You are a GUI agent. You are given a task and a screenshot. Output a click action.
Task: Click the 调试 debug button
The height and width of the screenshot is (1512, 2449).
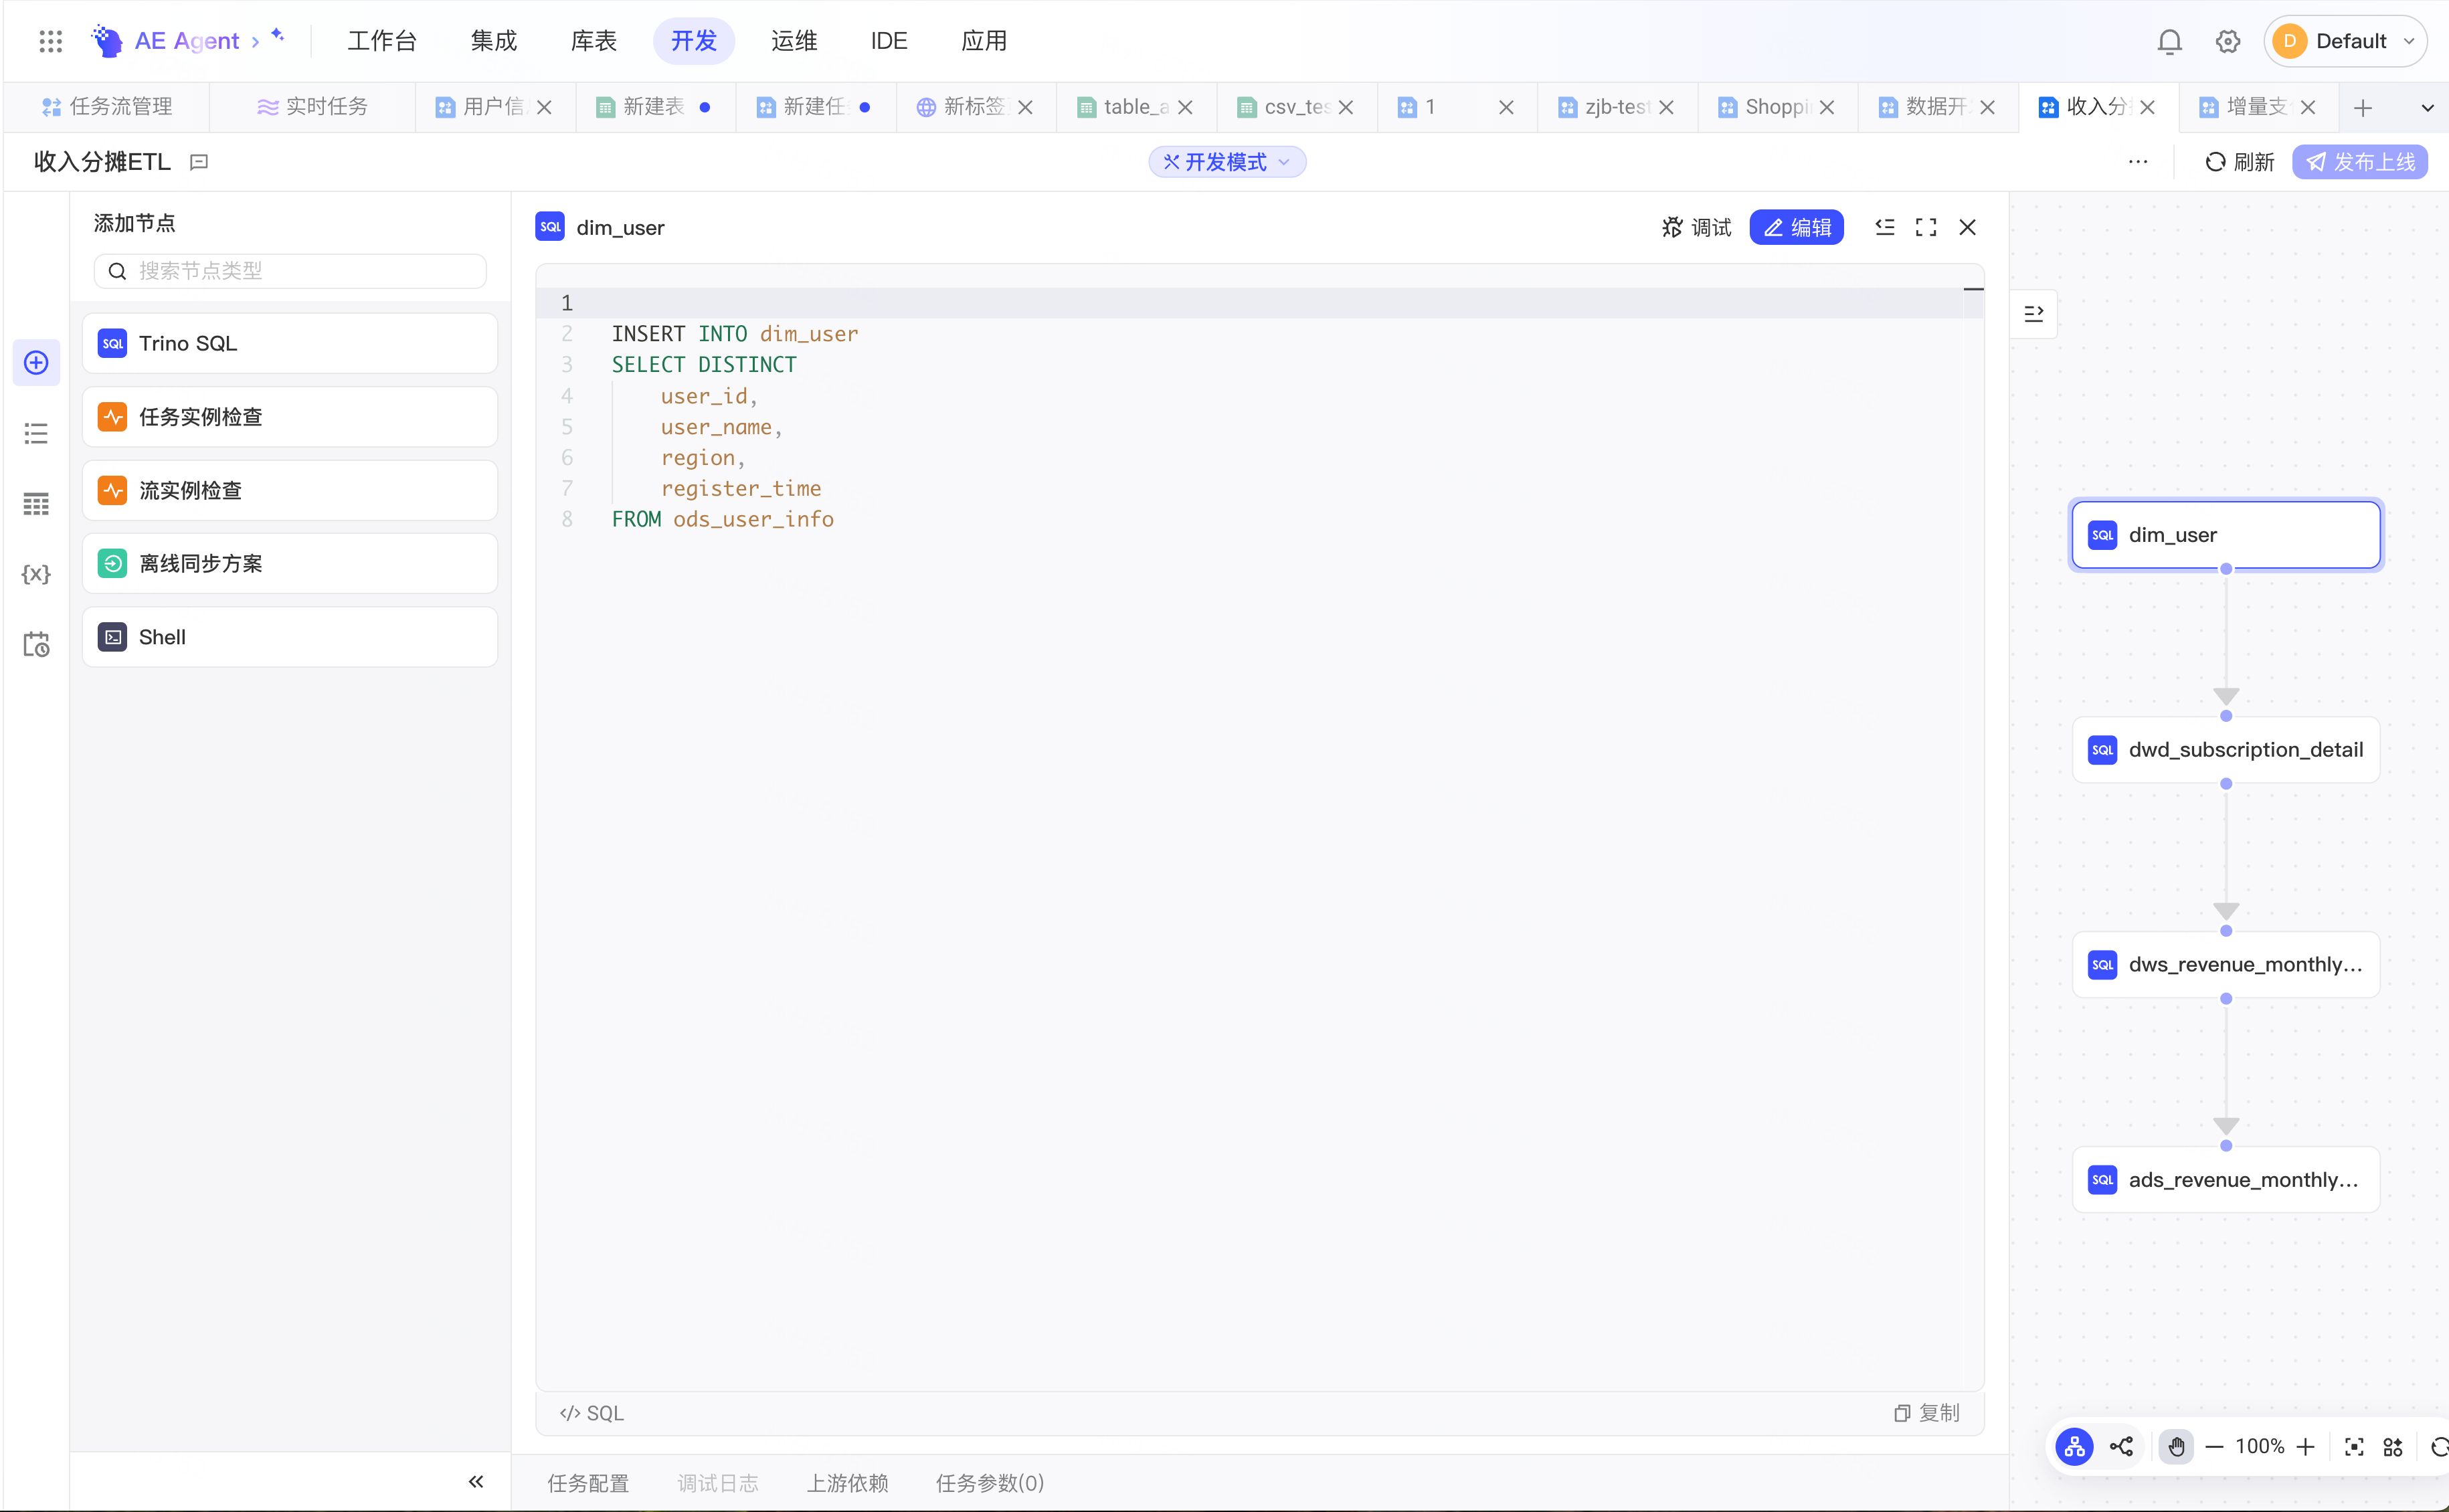1696,227
